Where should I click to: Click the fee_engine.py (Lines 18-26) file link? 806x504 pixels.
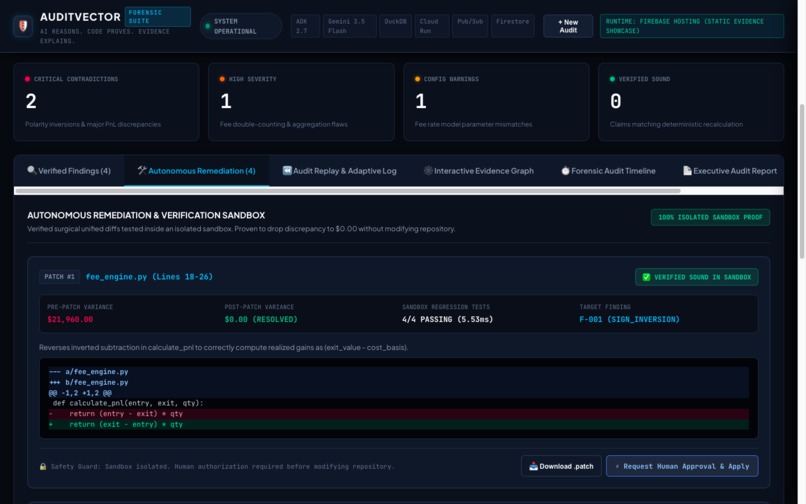tap(149, 277)
